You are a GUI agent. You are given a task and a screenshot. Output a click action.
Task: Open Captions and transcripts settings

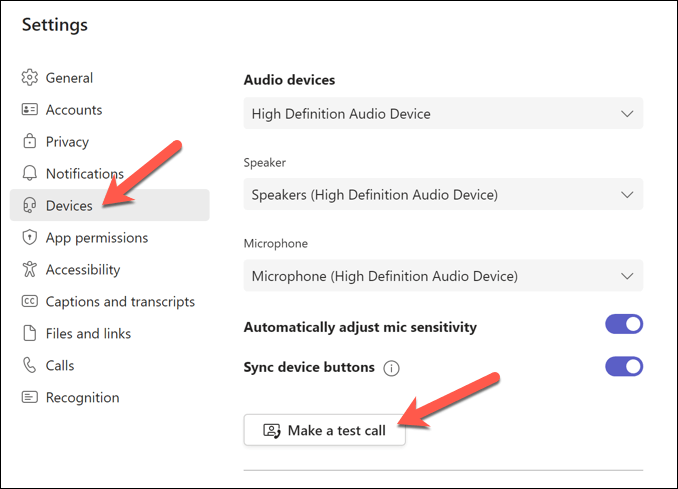coord(120,302)
